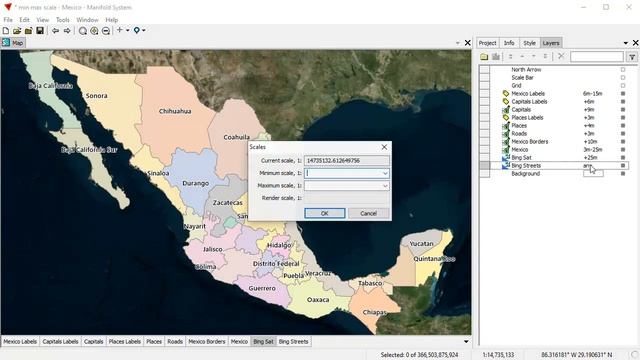Toggle North Arrow visibility box
The height and width of the screenshot is (360, 640).
coord(623,69)
